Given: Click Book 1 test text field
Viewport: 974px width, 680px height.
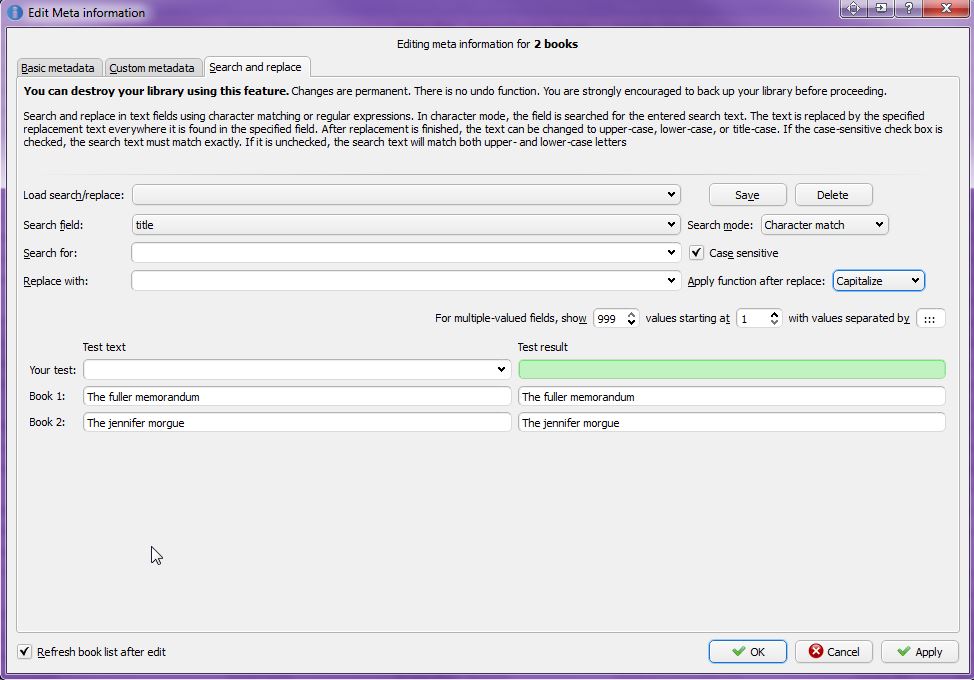Looking at the screenshot, I should coord(297,396).
